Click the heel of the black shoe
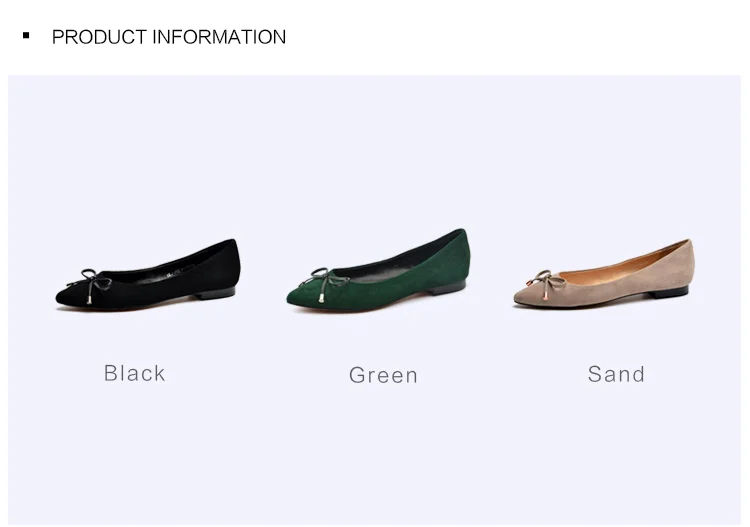The image size is (750, 527). coord(216,293)
